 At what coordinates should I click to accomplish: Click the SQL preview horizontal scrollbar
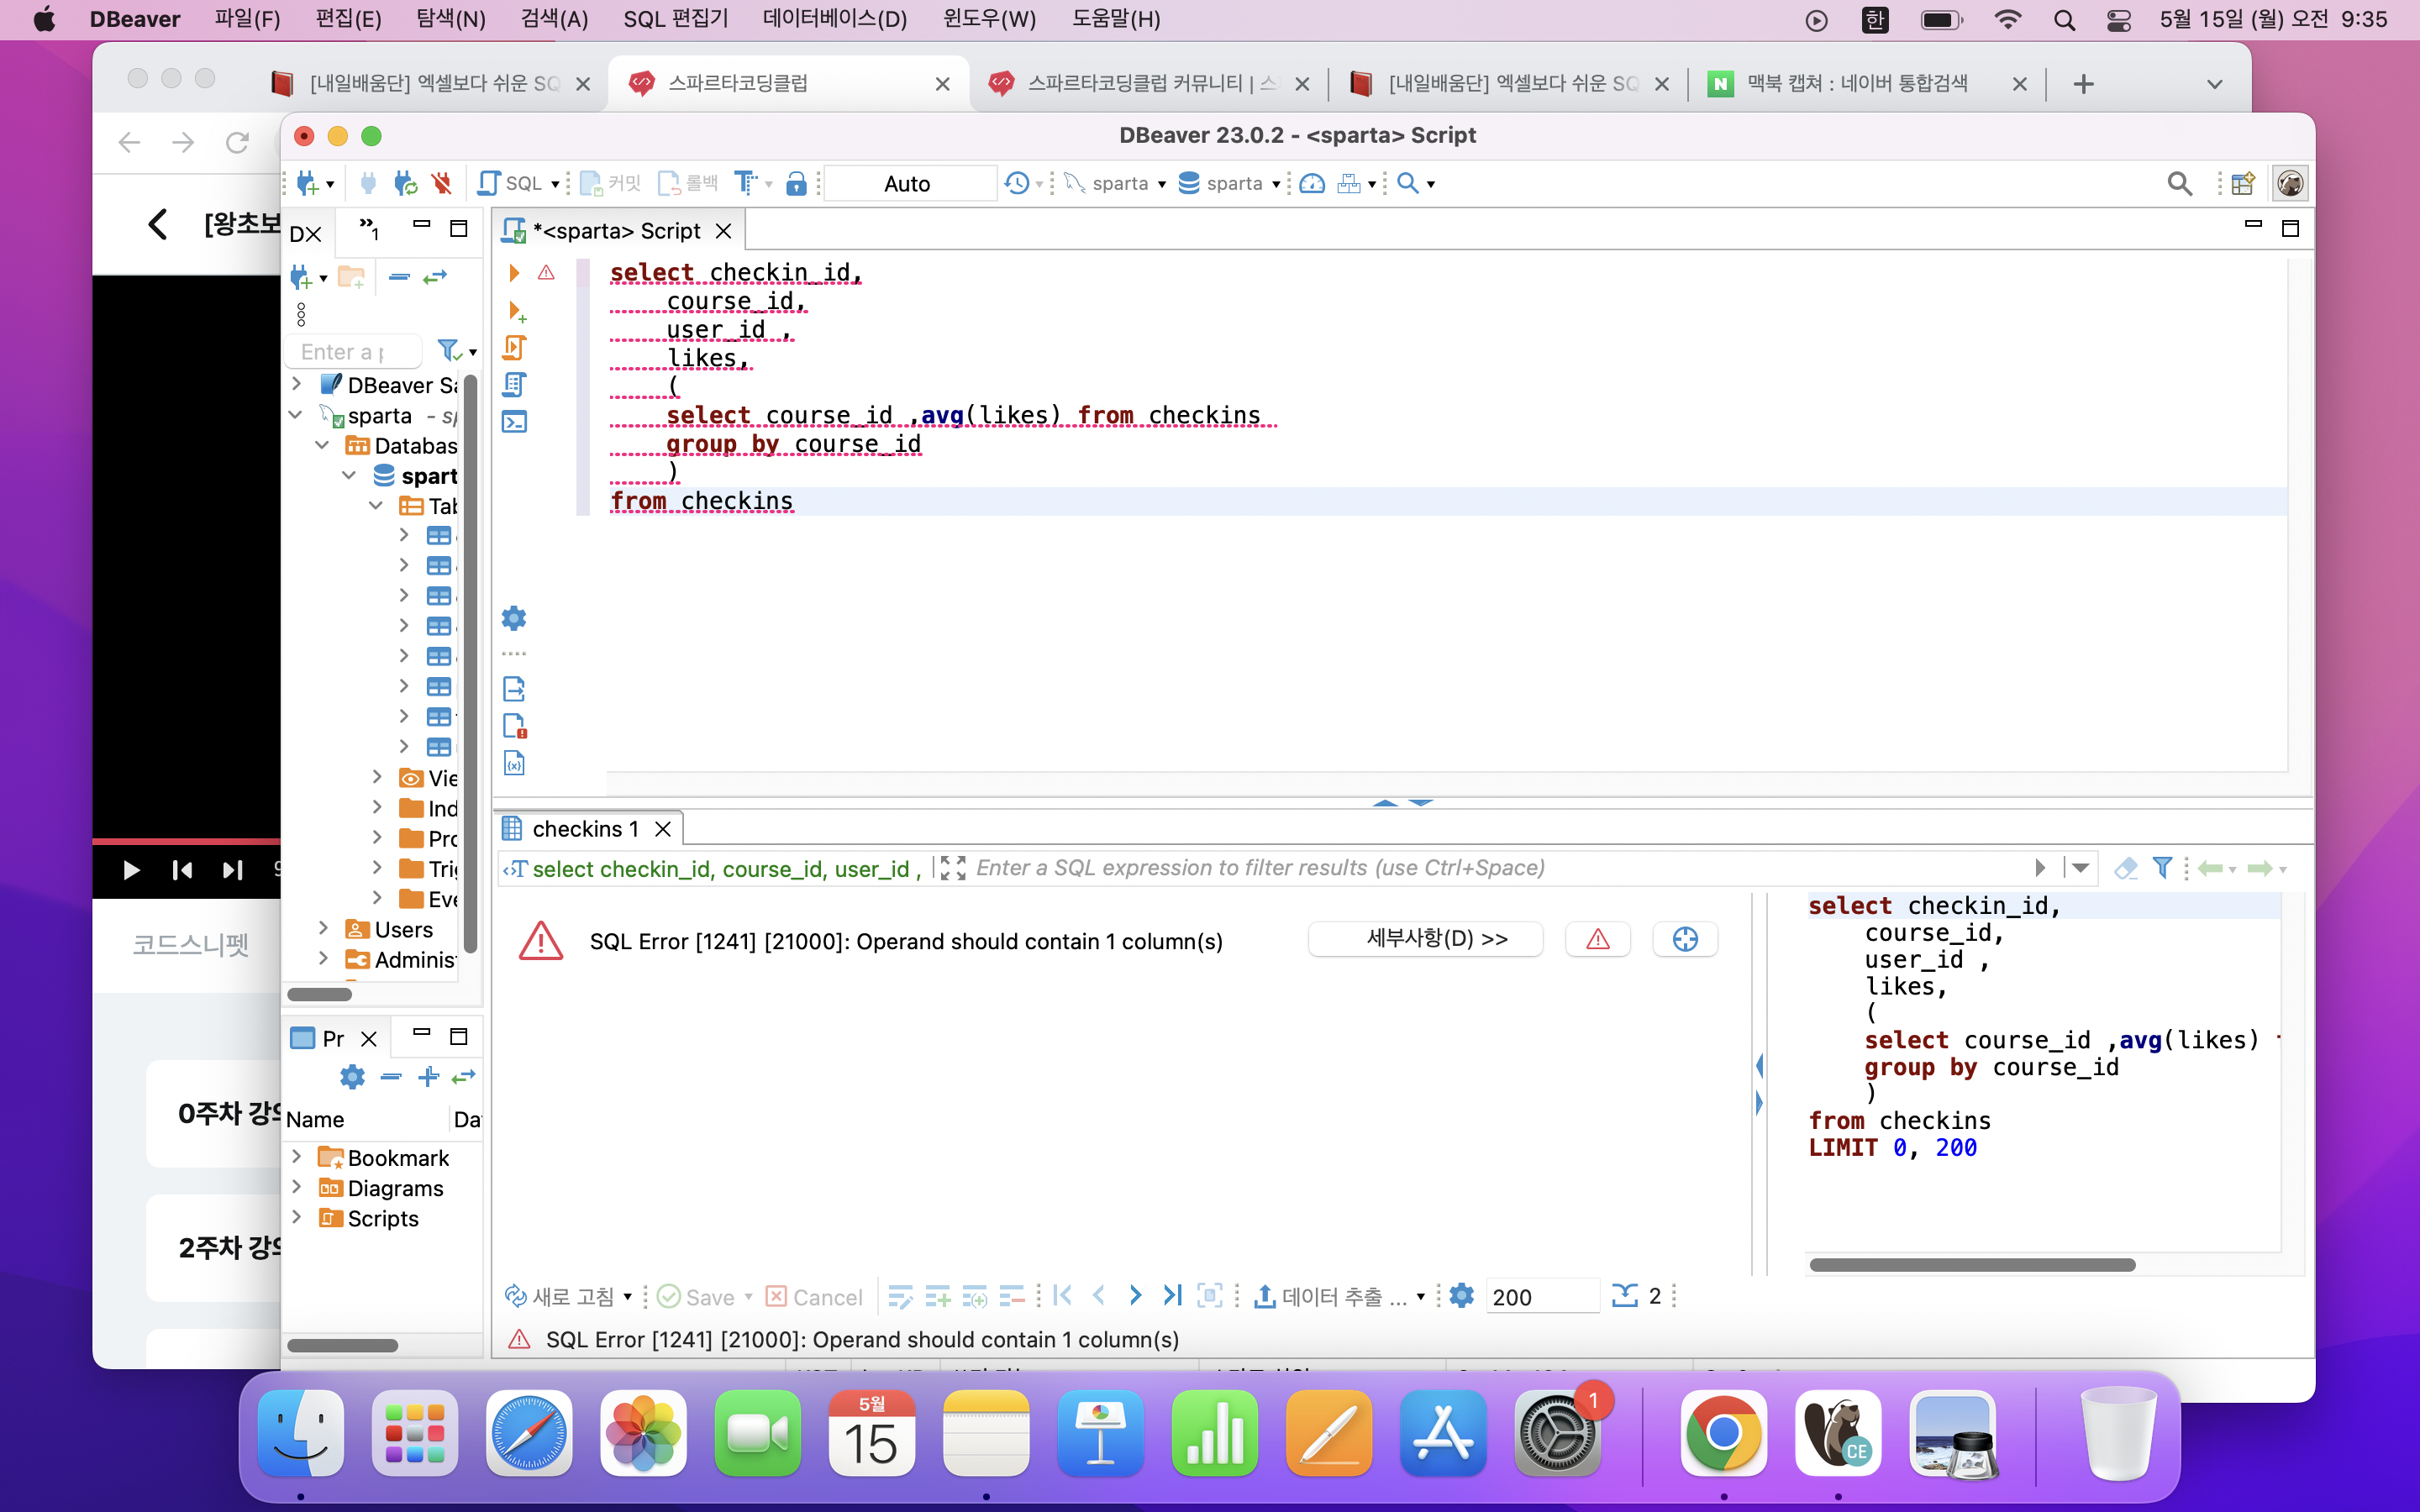1972,1265
